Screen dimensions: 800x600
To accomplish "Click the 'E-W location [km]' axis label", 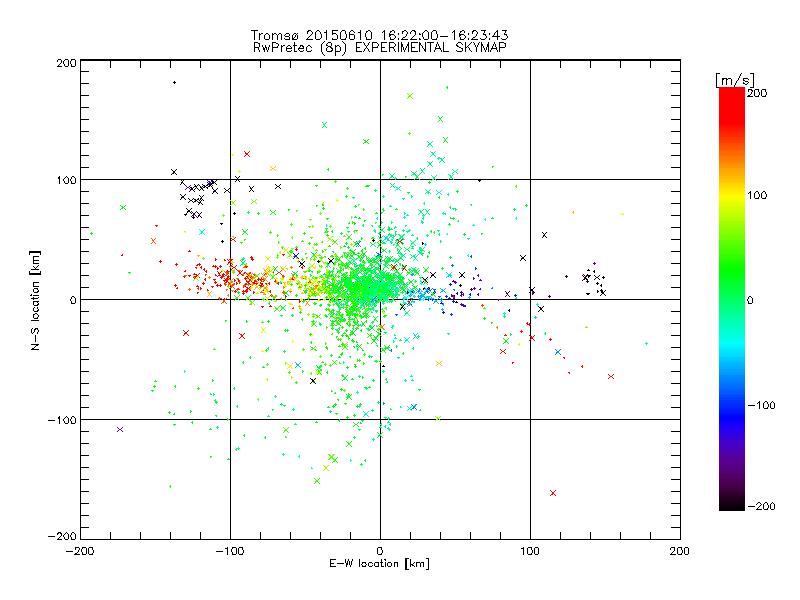I will pyautogui.click(x=379, y=564).
